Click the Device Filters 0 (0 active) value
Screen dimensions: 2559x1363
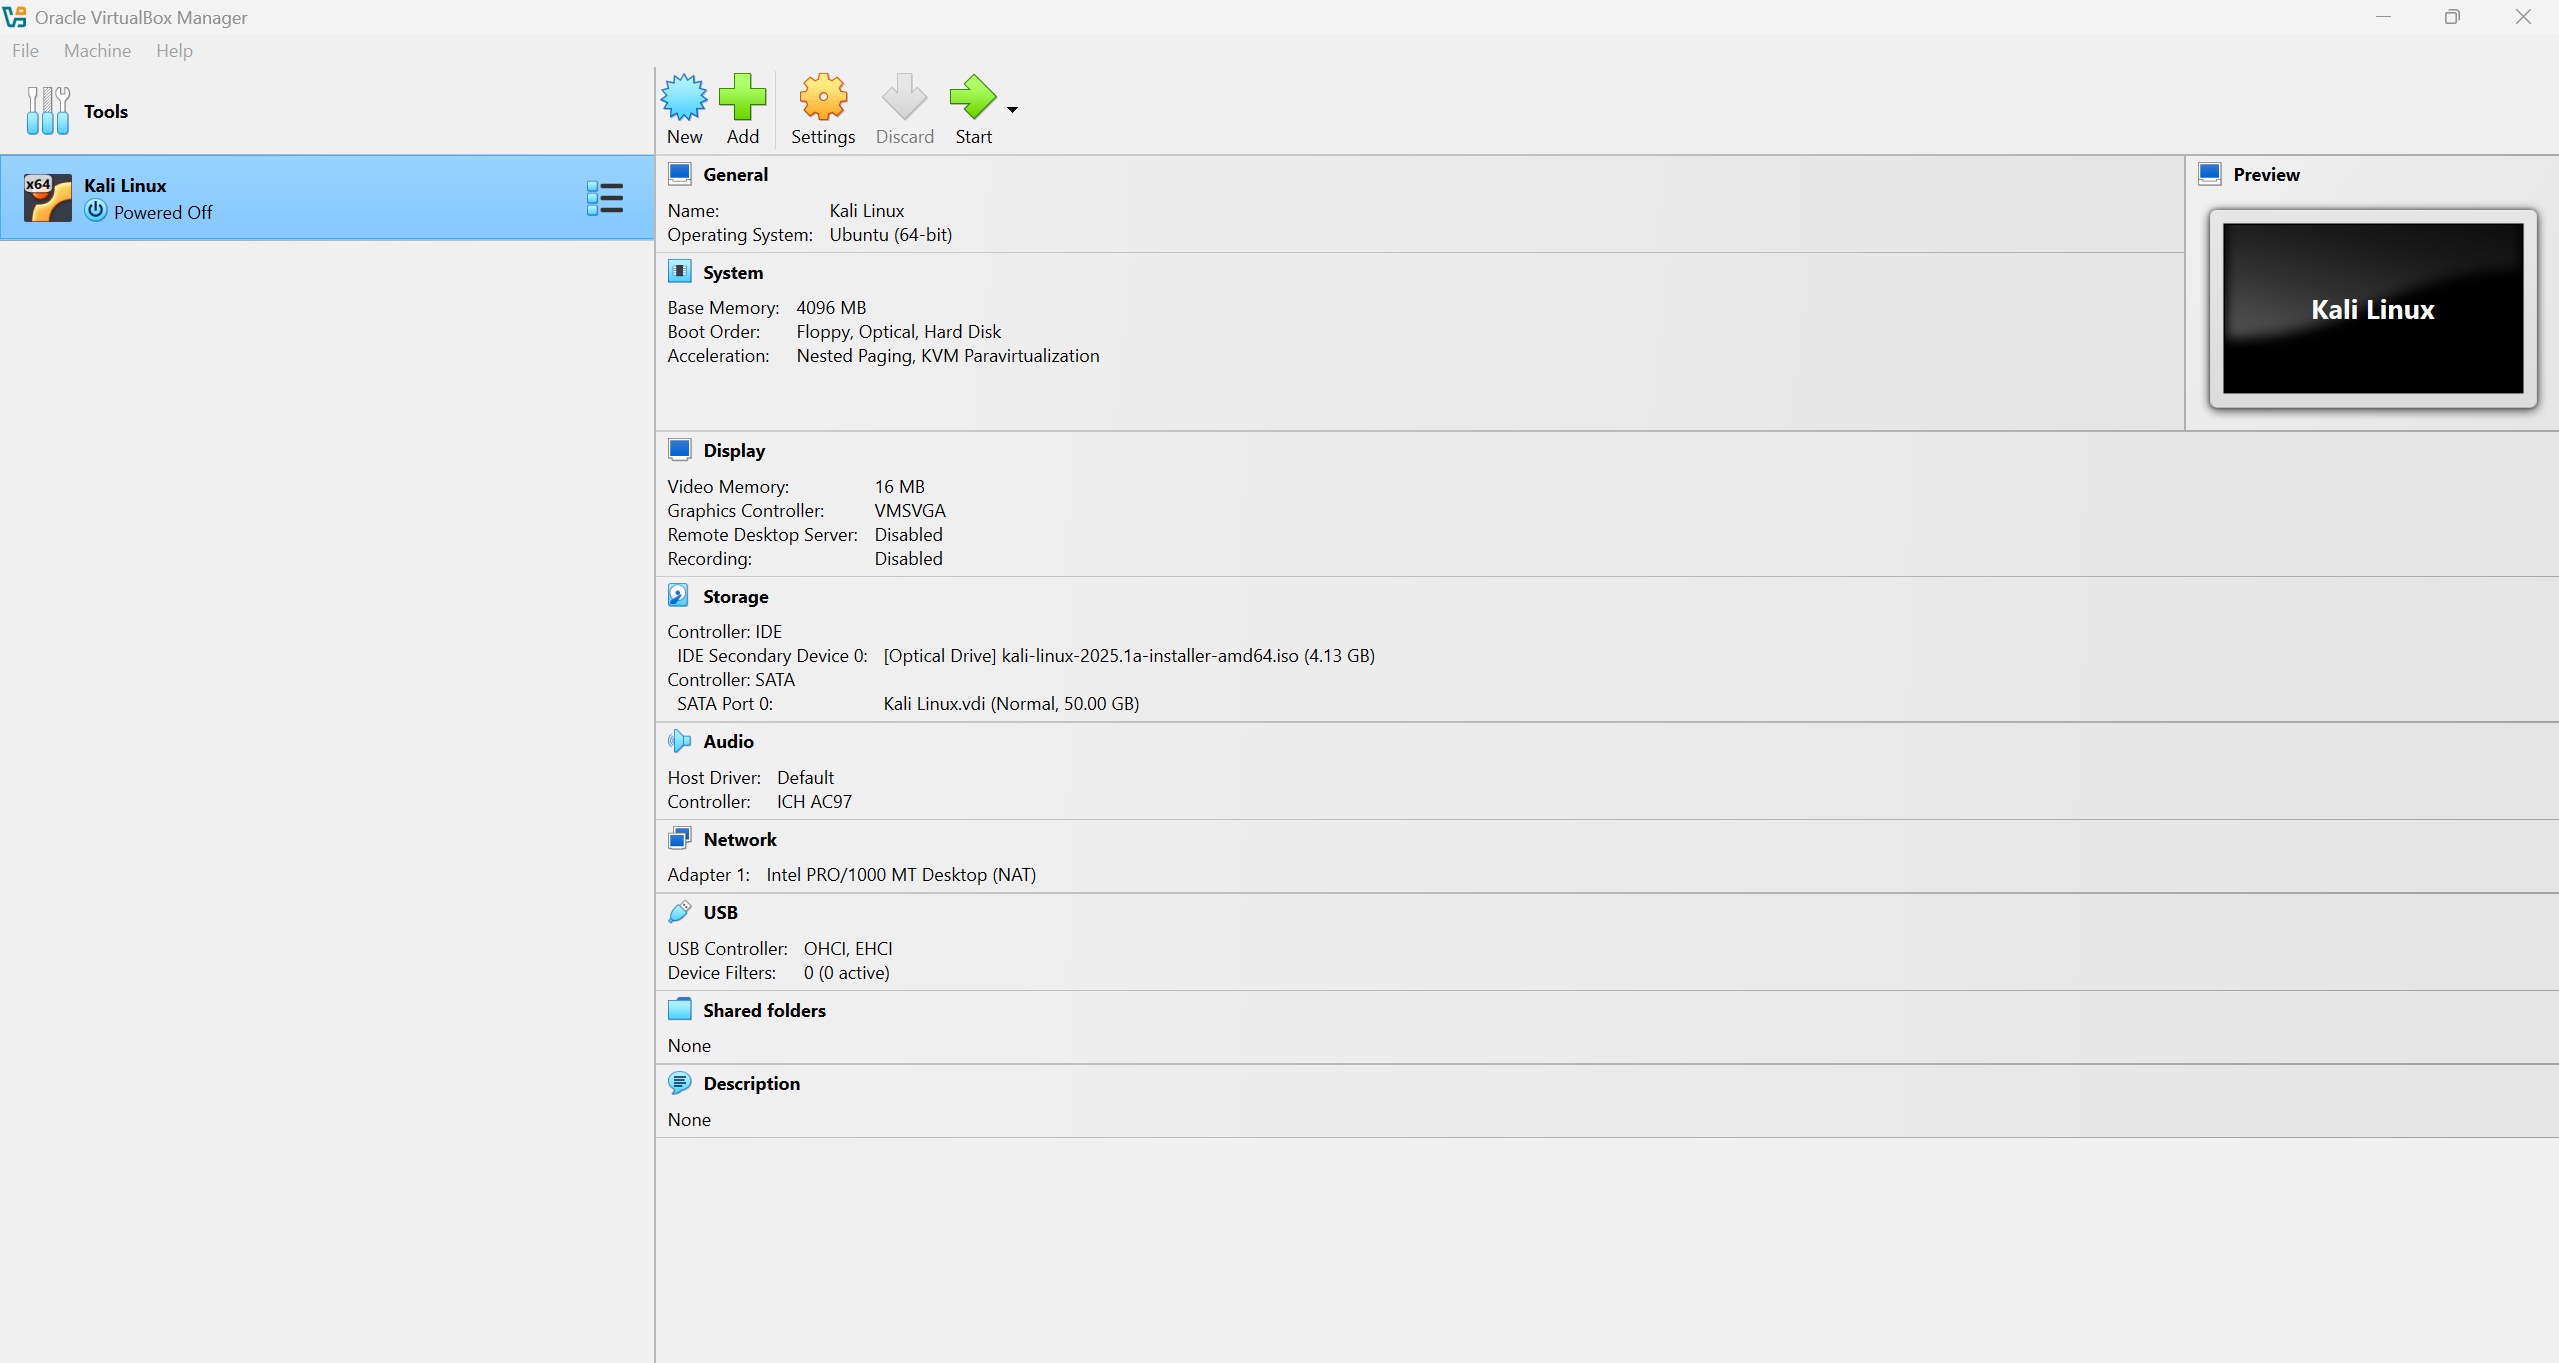(x=846, y=972)
